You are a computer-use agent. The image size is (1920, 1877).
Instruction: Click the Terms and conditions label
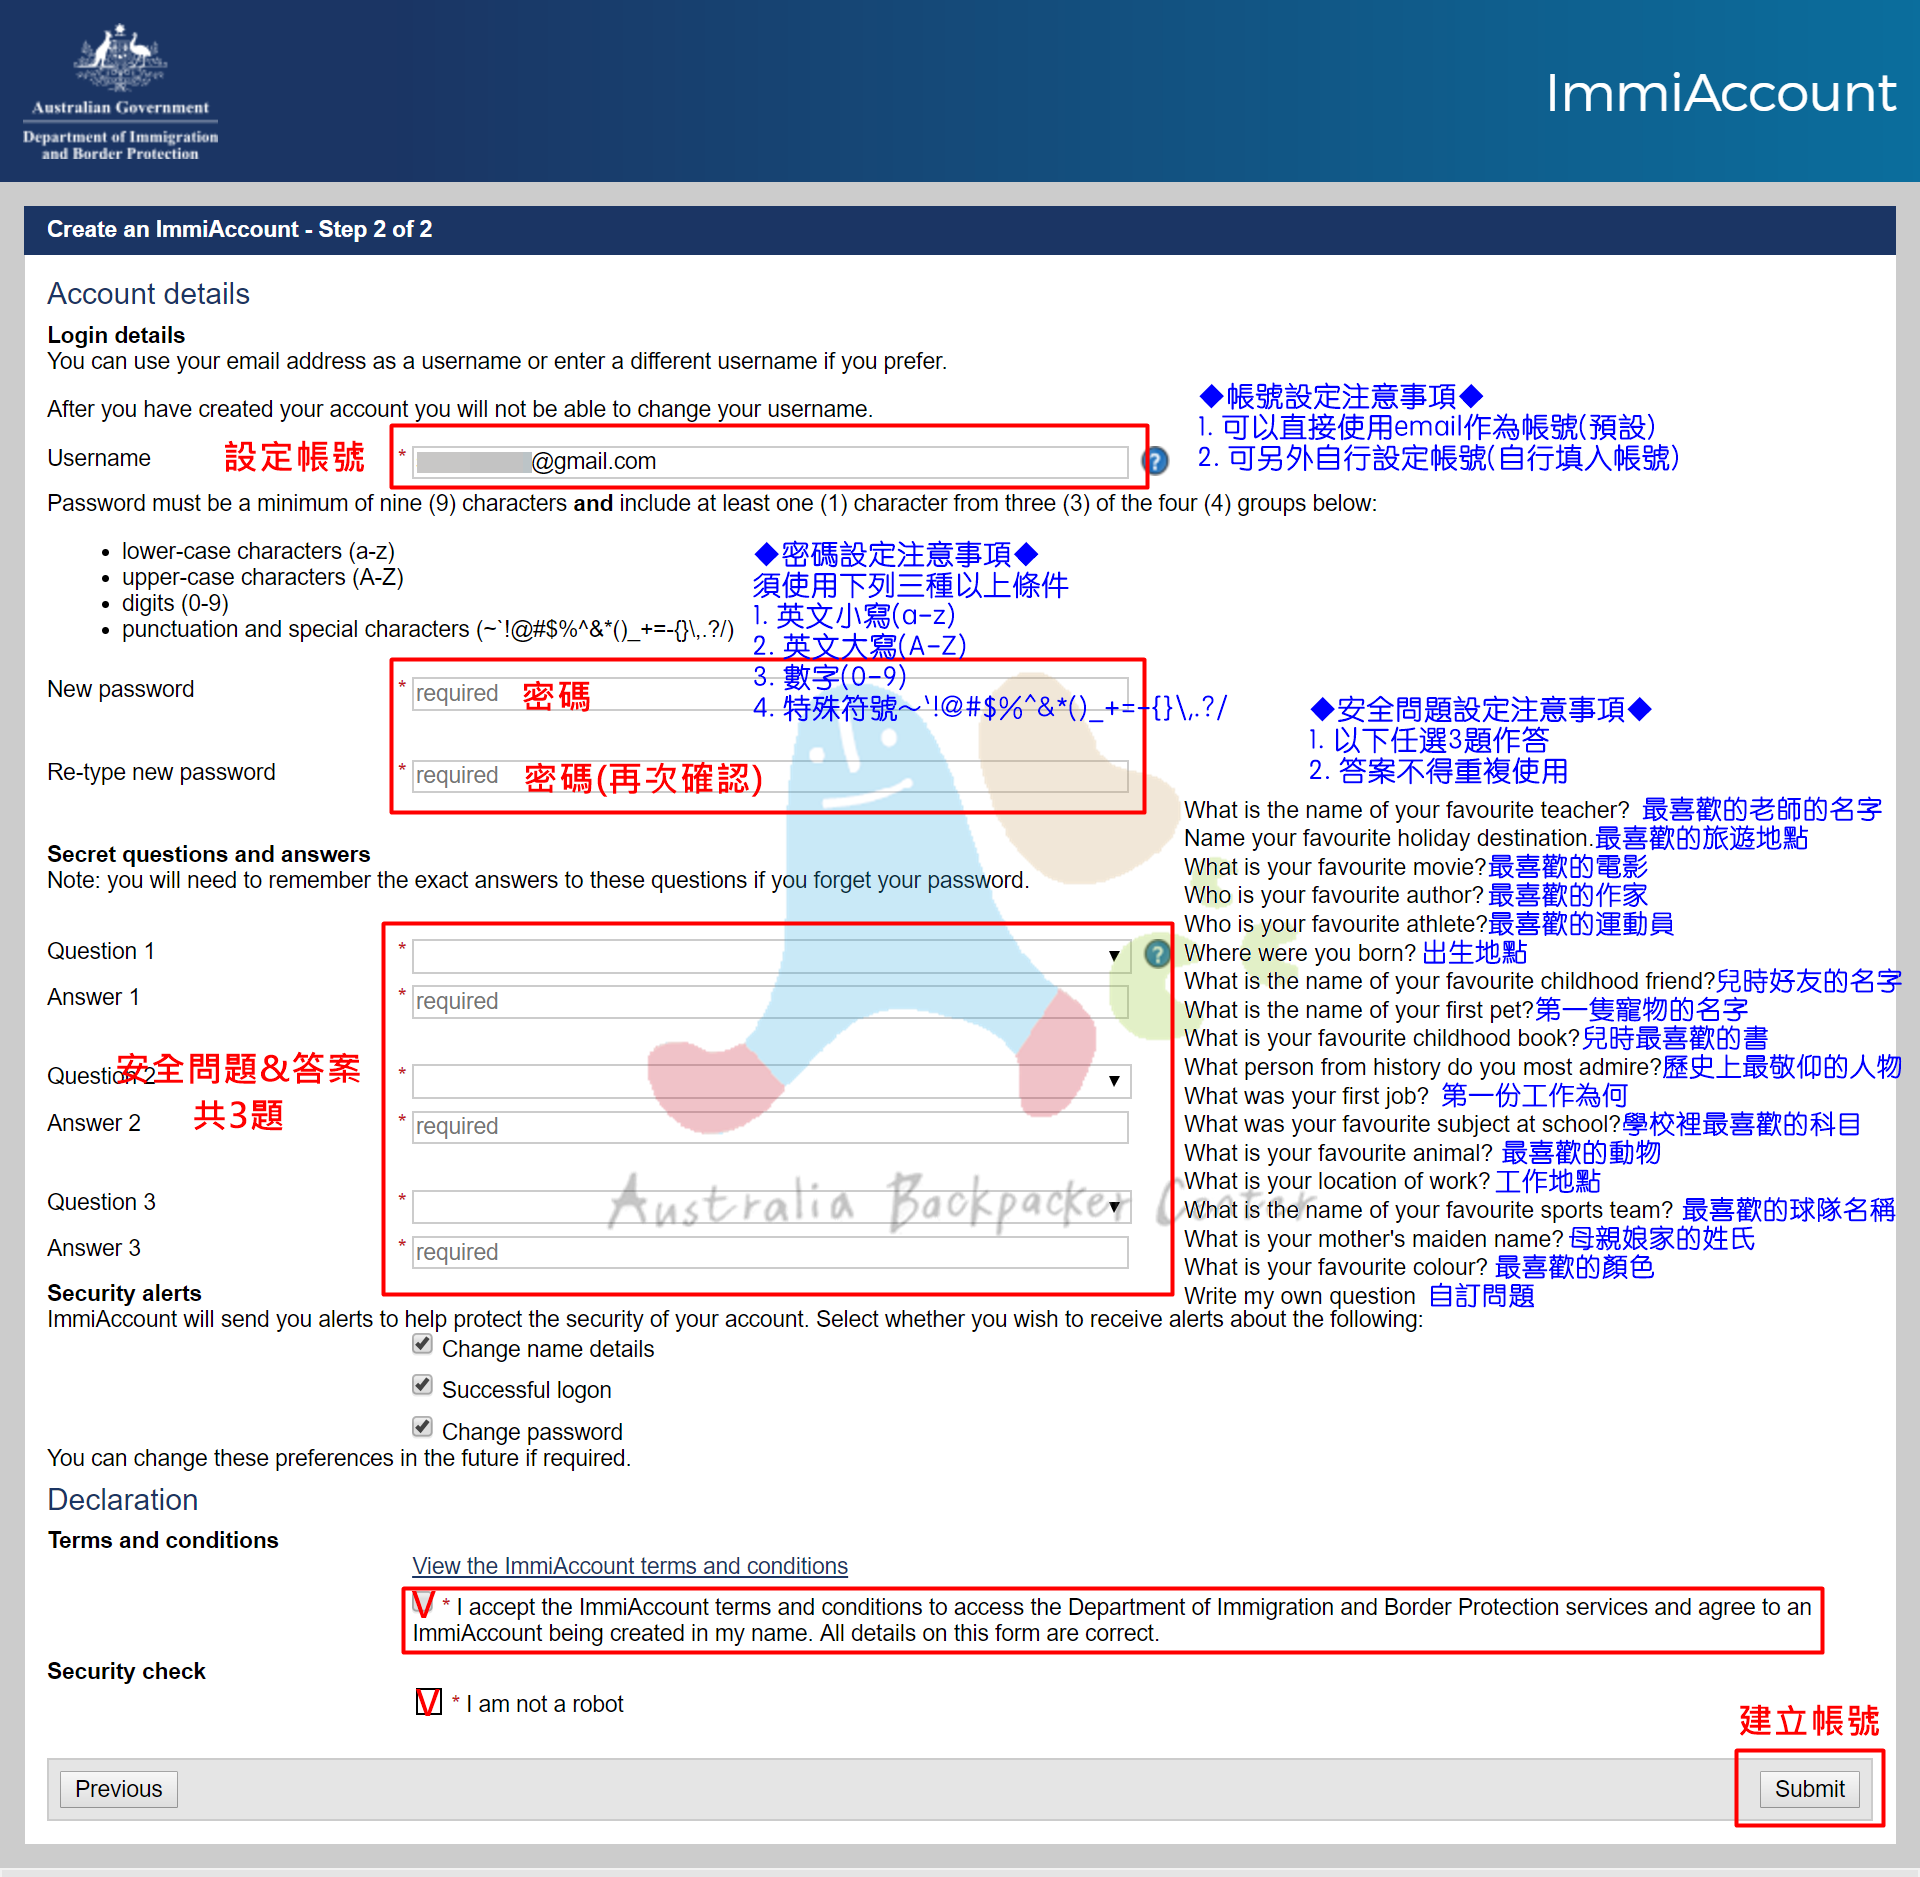click(163, 1540)
